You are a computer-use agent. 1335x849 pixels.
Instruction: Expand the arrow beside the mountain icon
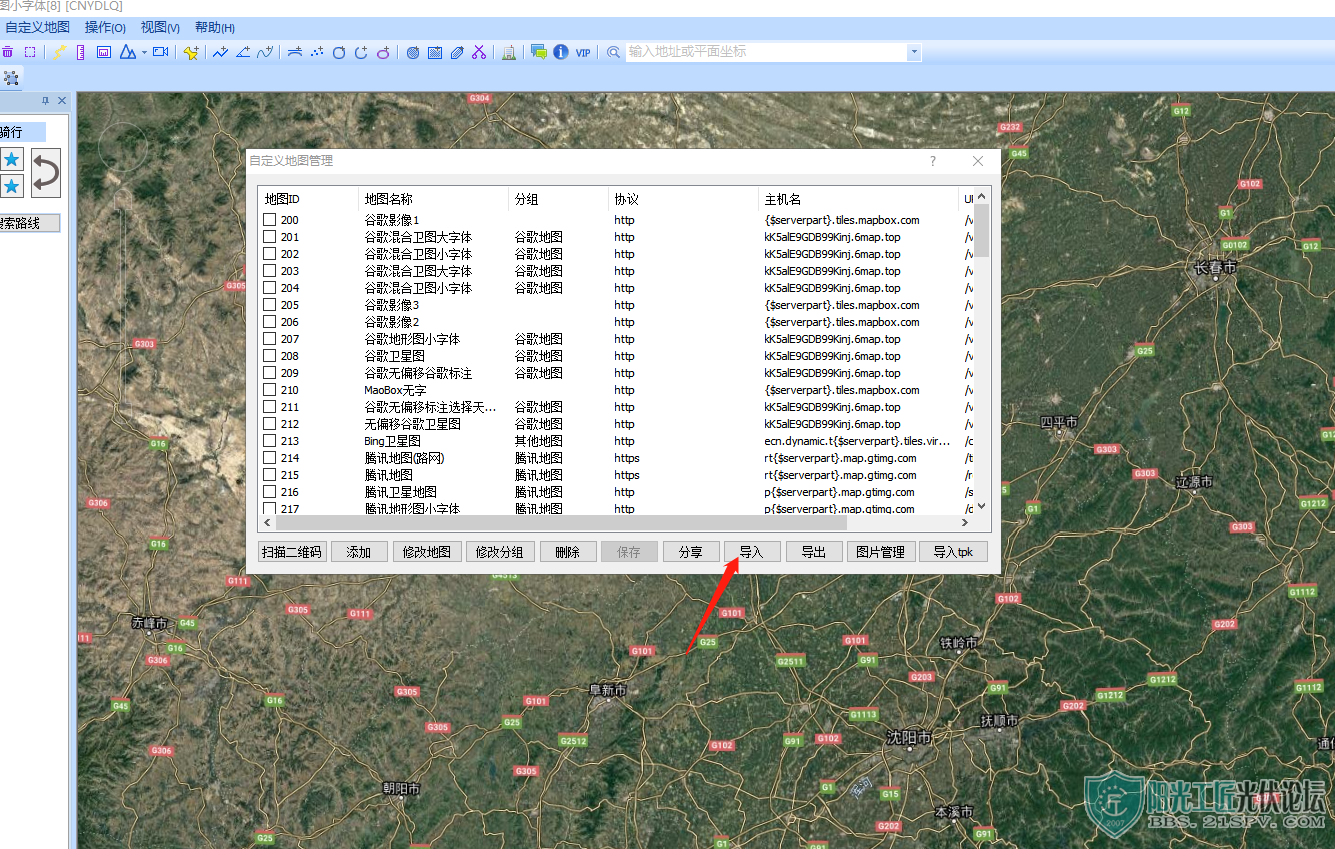144,52
